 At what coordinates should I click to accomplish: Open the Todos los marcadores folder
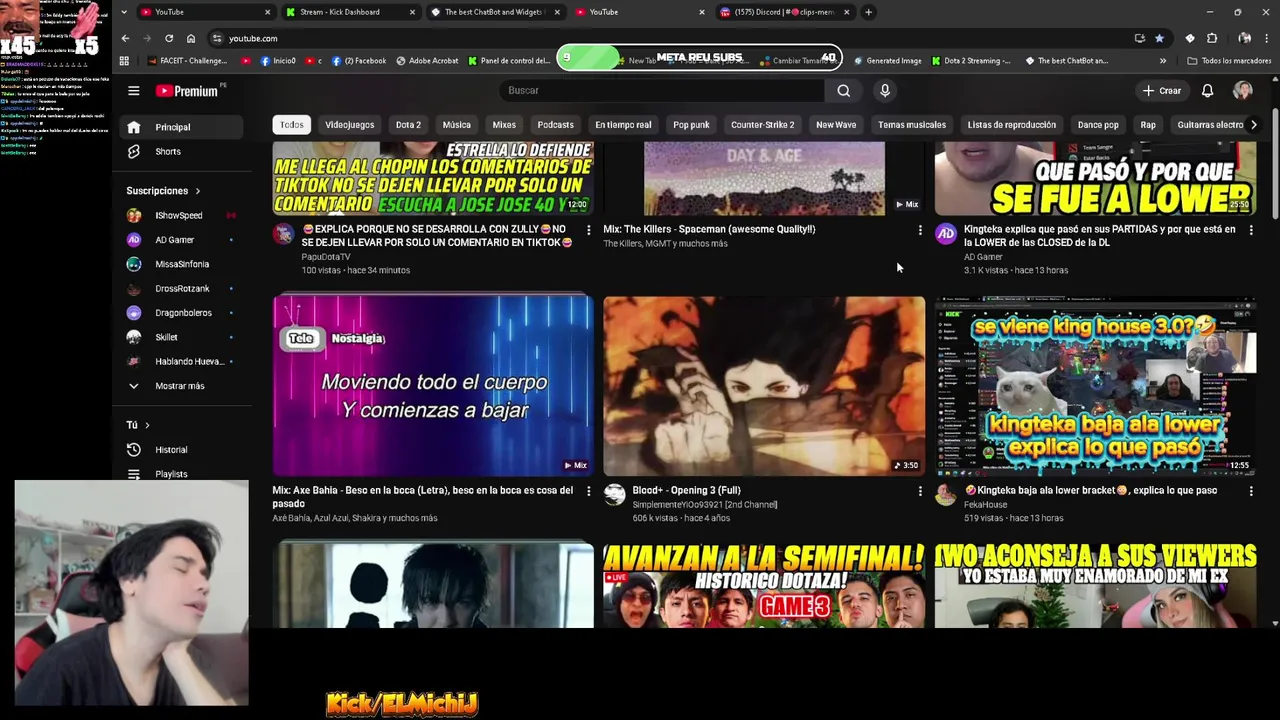coord(1228,60)
